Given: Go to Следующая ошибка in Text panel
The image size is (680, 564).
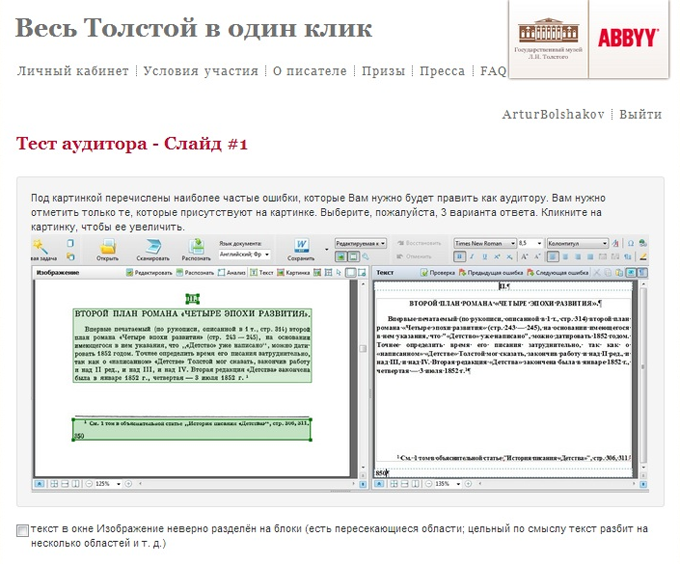Looking at the screenshot, I should [x=558, y=272].
